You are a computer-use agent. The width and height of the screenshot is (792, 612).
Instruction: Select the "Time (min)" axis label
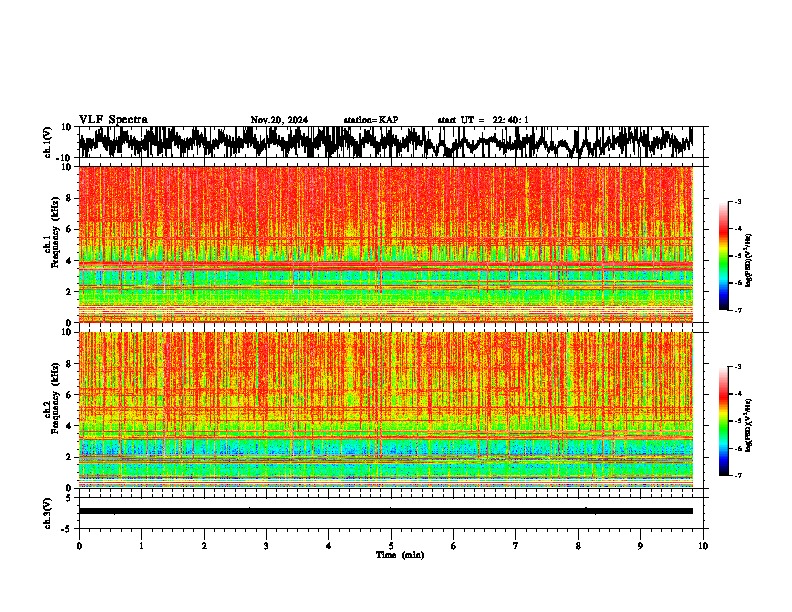pyautogui.click(x=400, y=555)
